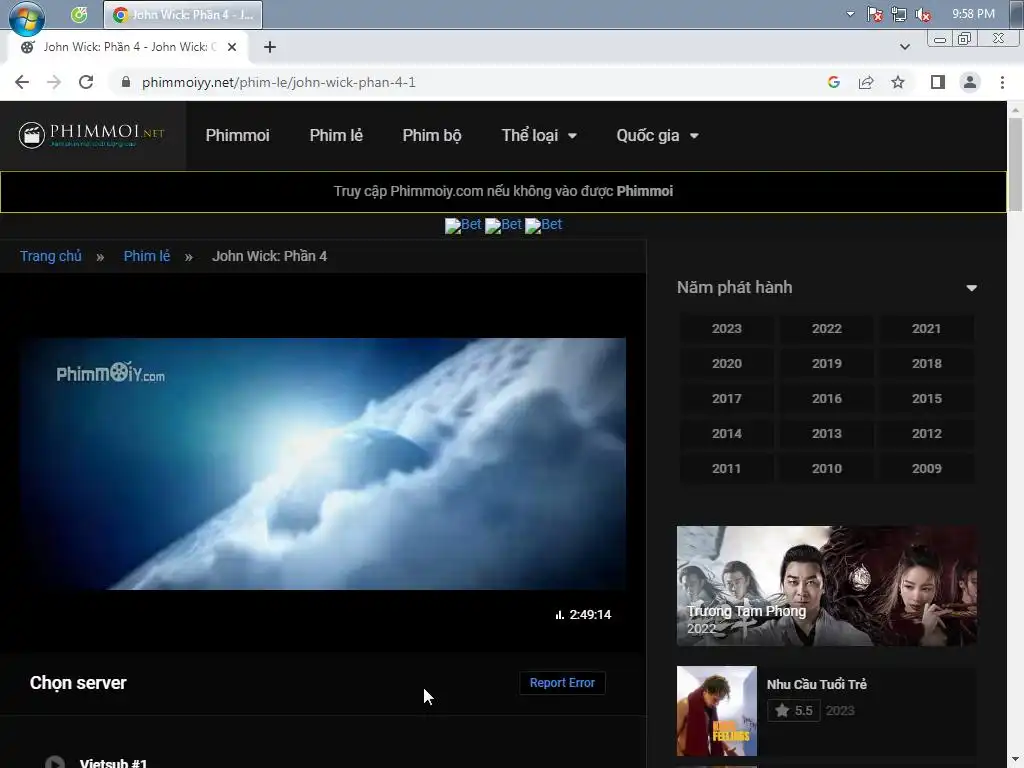Open system tray hidden icons arrow
This screenshot has width=1024, height=768.
(x=850, y=14)
